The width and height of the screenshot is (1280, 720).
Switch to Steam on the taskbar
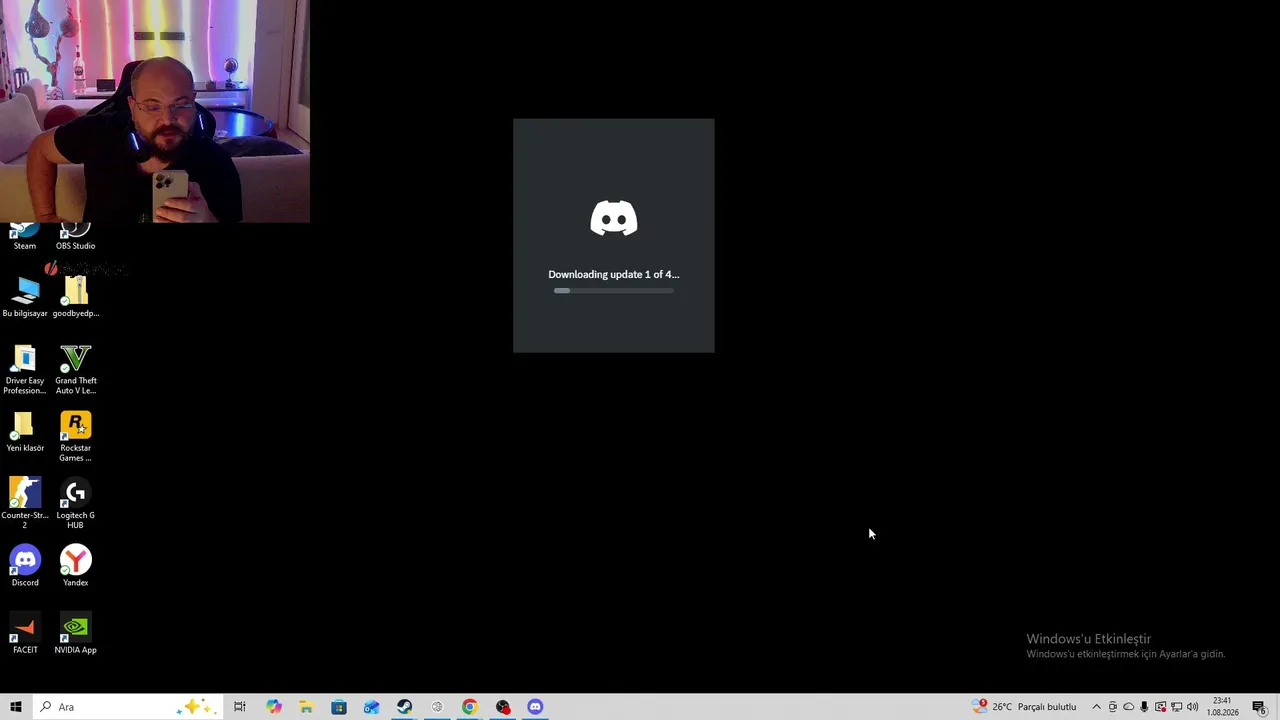404,707
